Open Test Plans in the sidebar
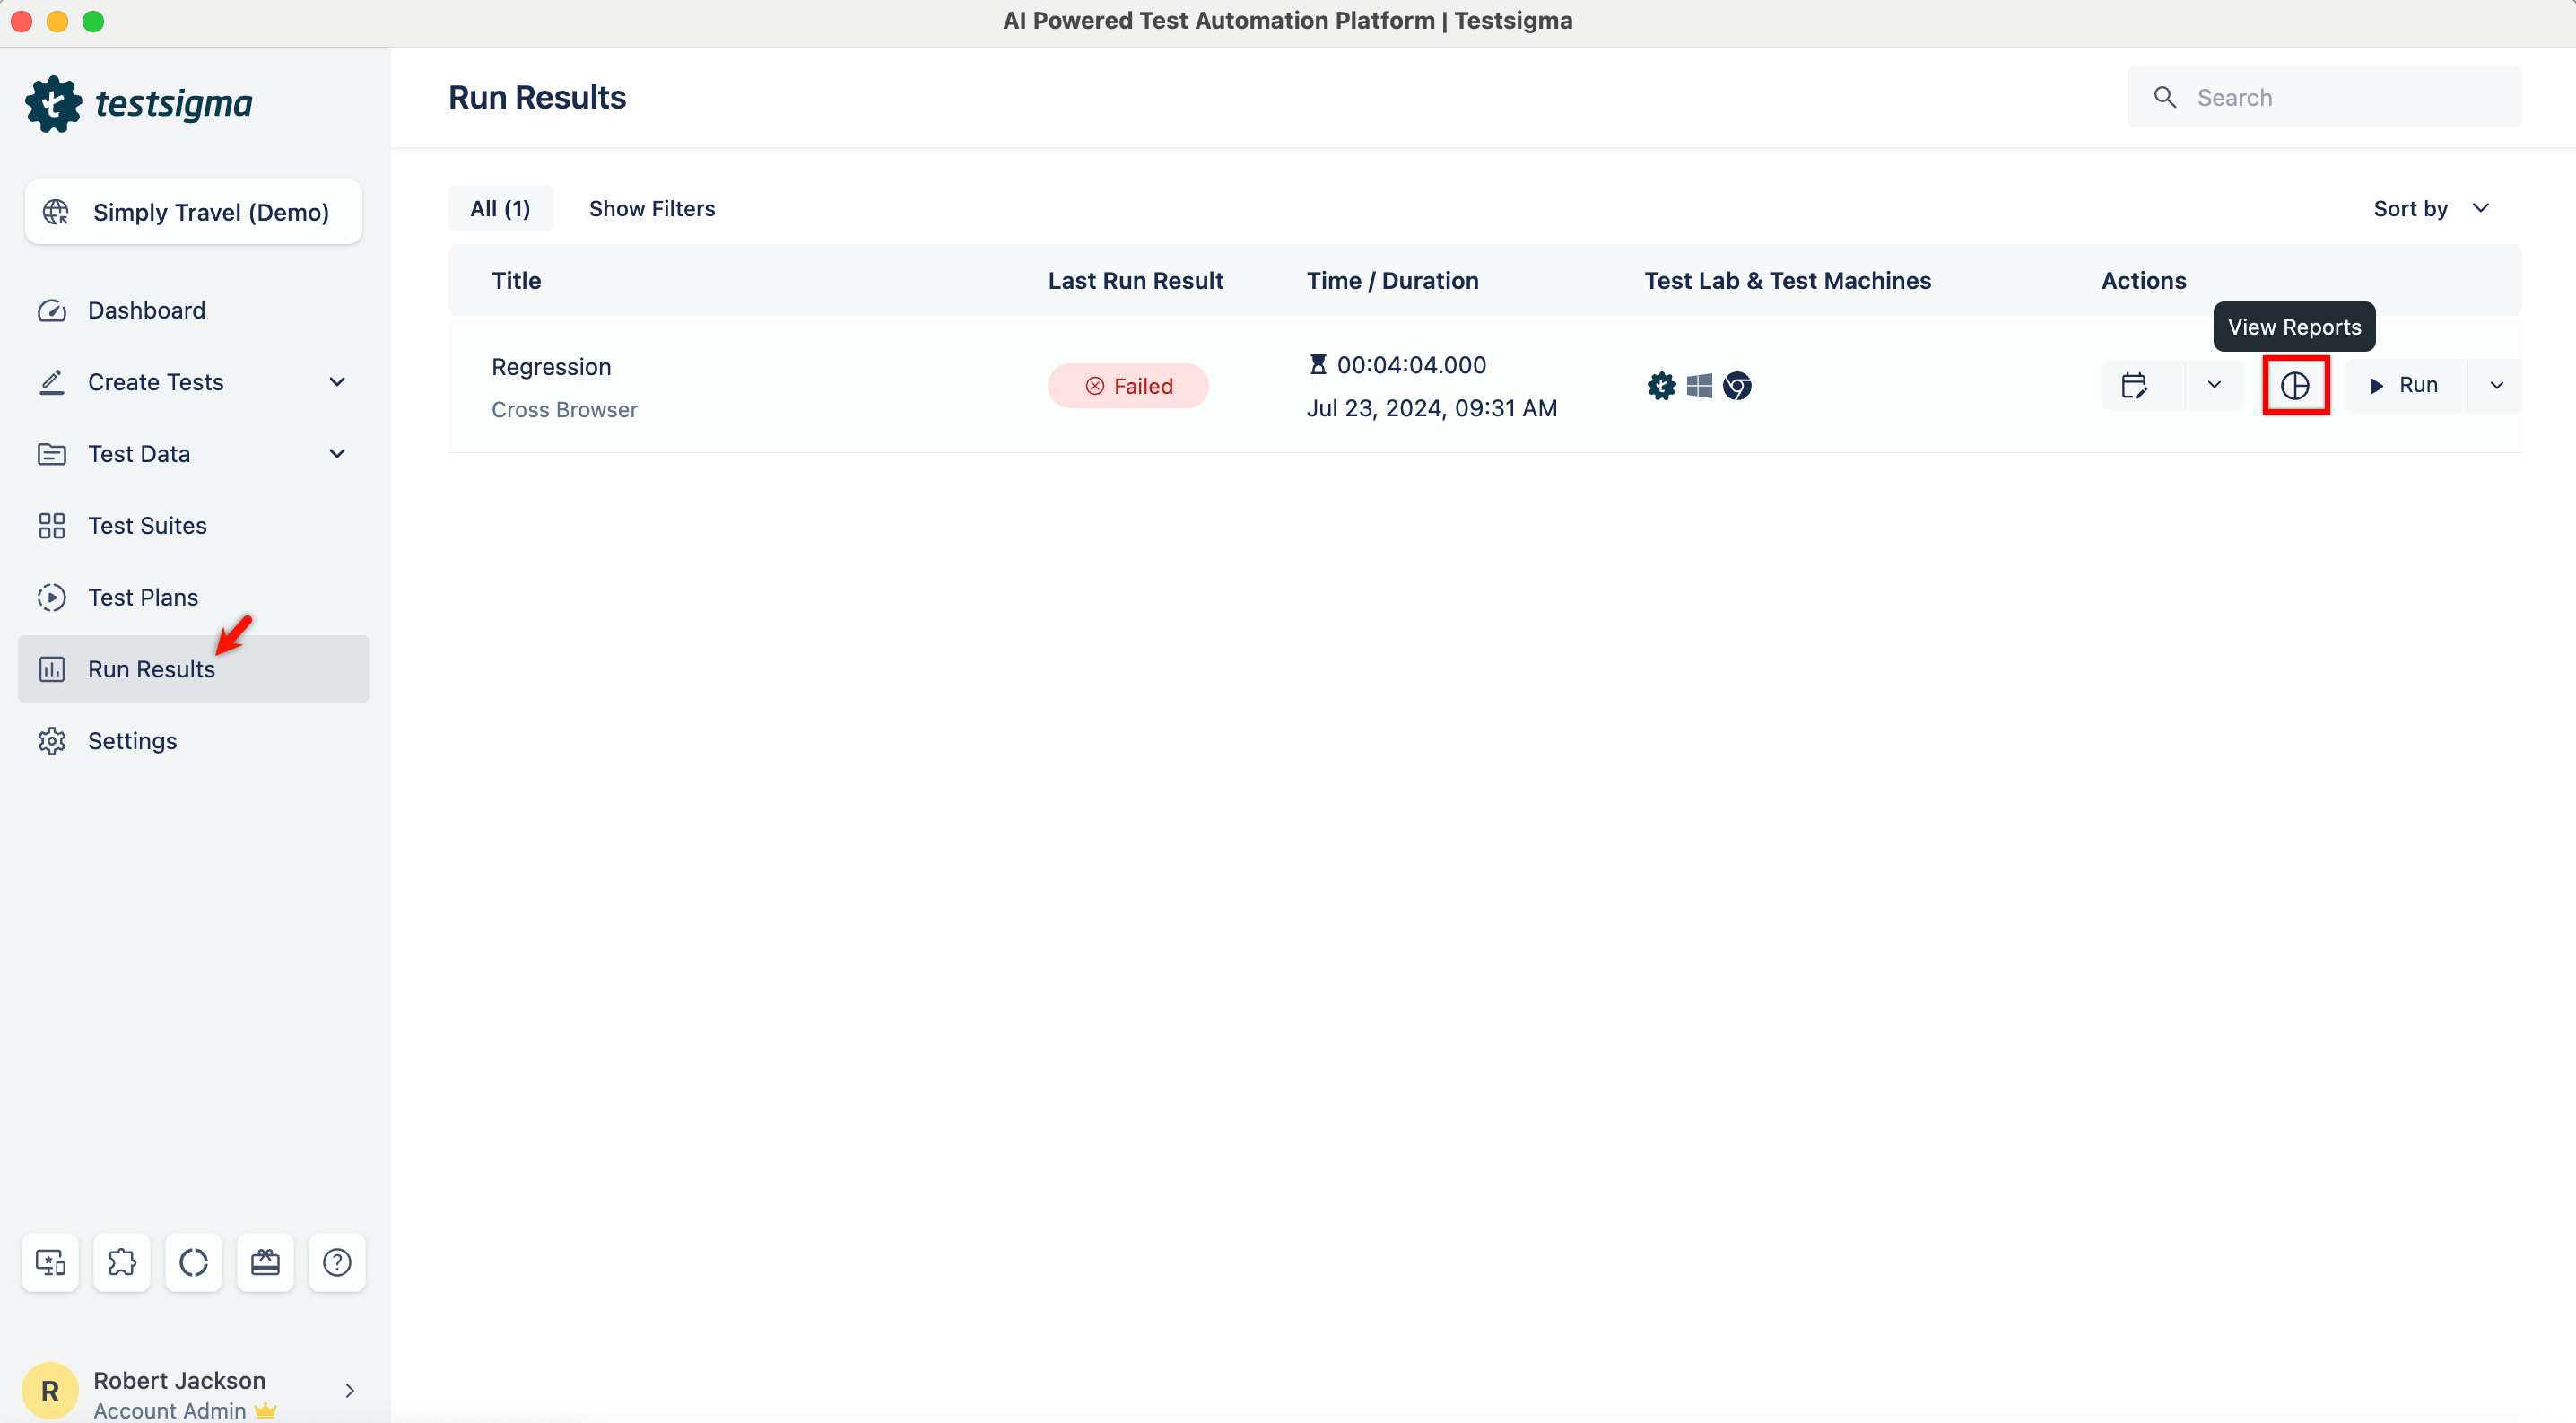The width and height of the screenshot is (2576, 1423). coord(194,597)
